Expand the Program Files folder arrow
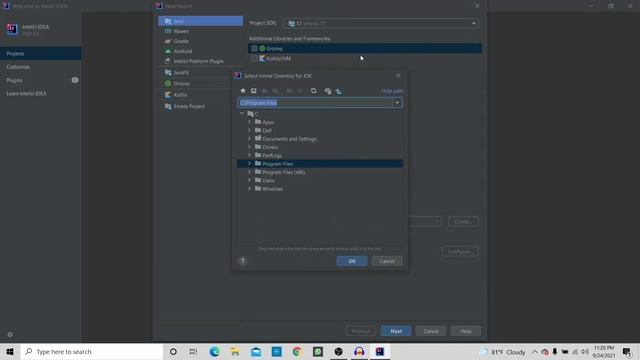This screenshot has width=640, height=360. (x=249, y=163)
